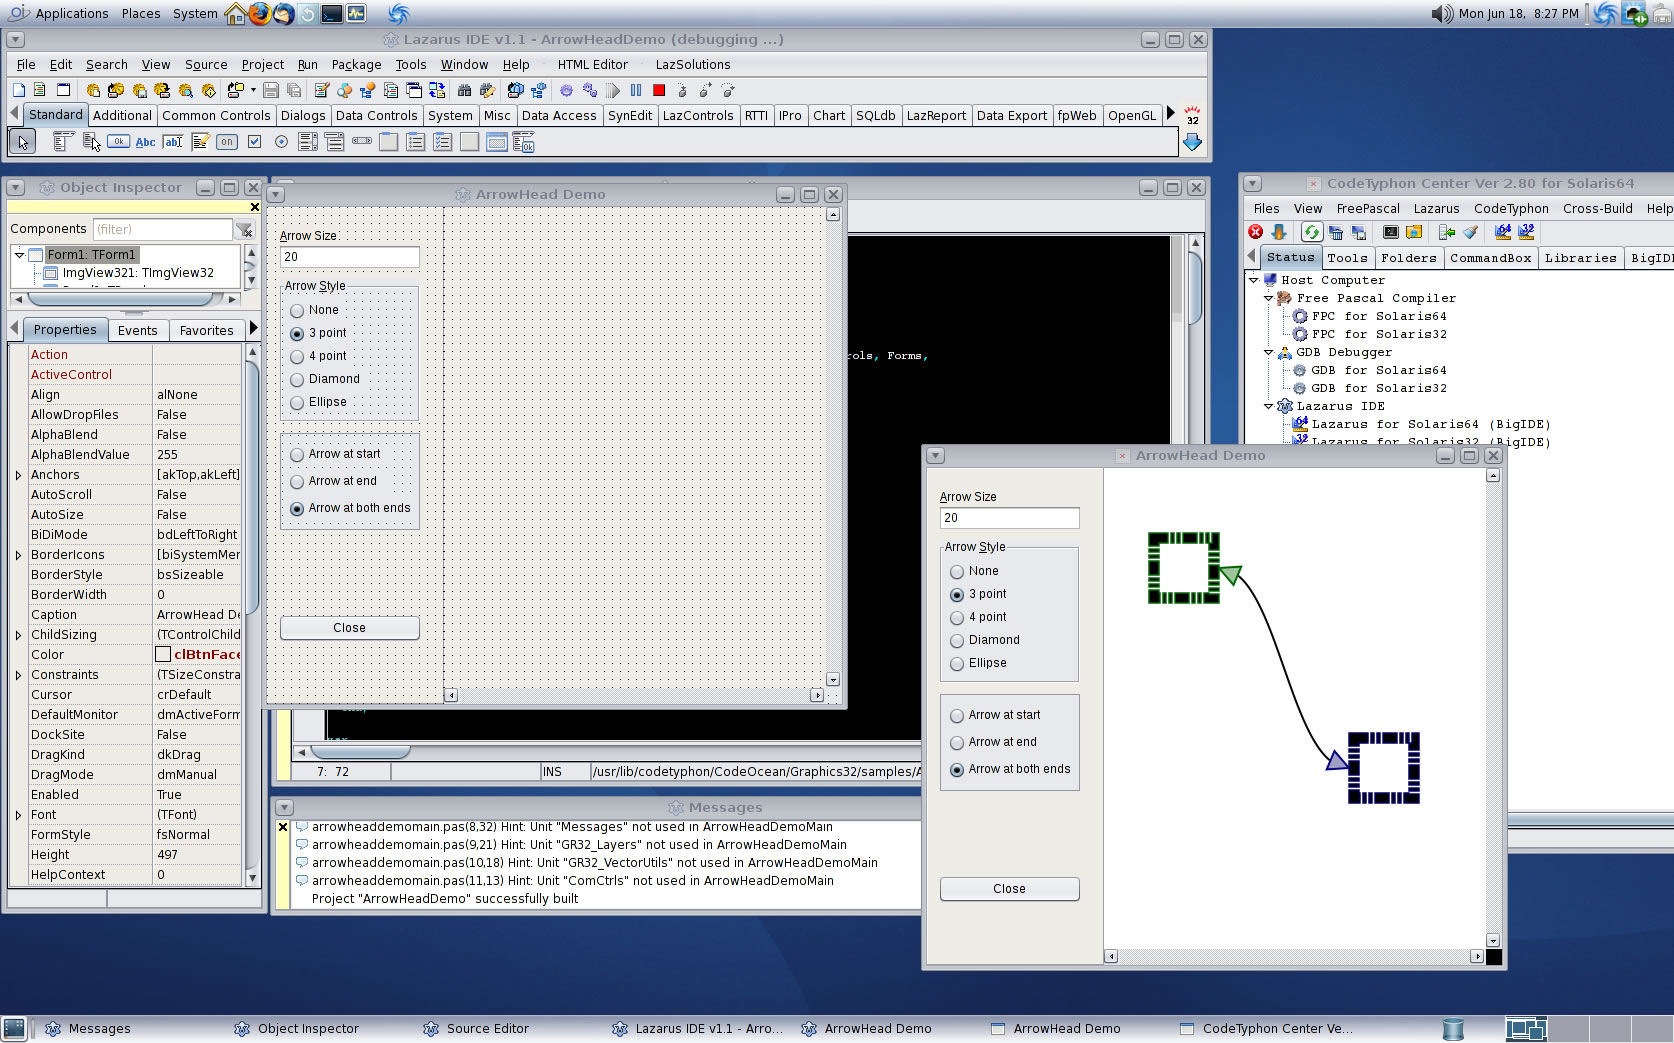Click the Close button on the design form
The image size is (1674, 1043).
click(x=349, y=628)
